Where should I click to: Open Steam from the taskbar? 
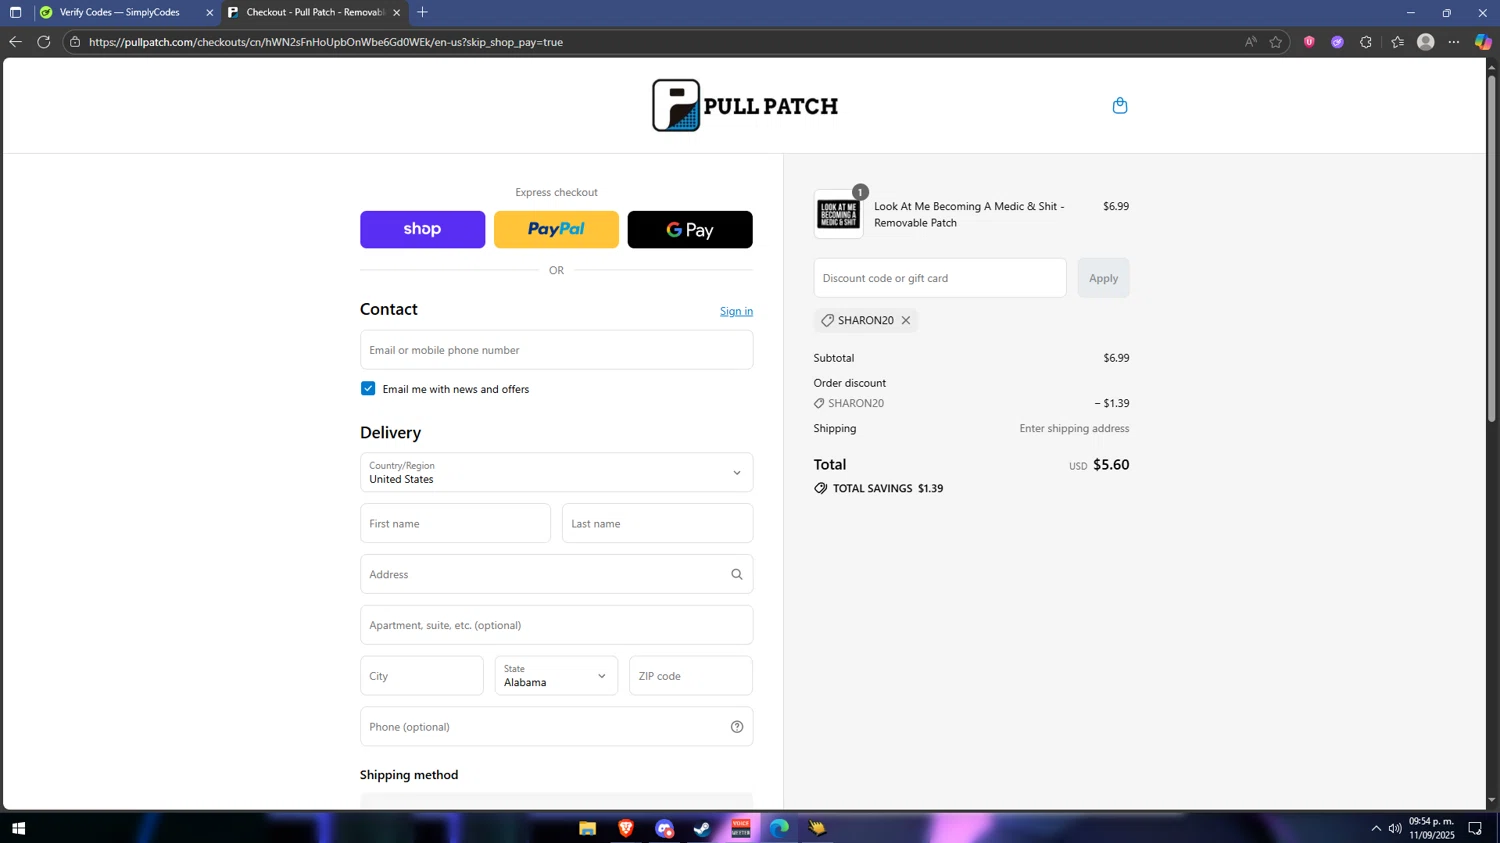click(x=703, y=828)
